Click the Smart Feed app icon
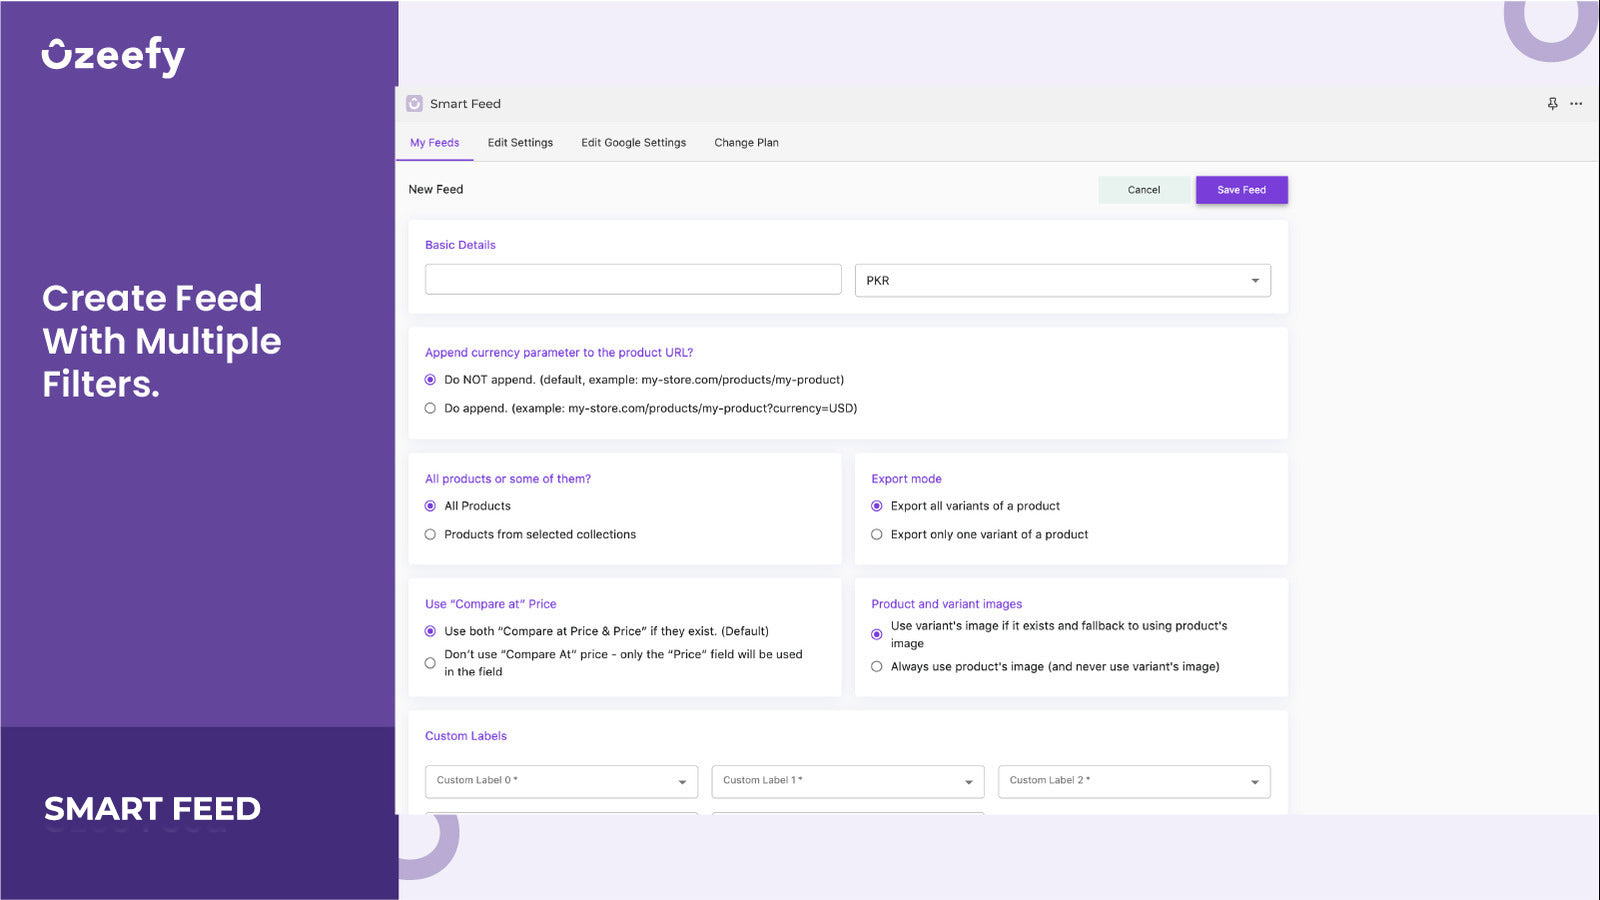The width and height of the screenshot is (1600, 900). point(413,103)
